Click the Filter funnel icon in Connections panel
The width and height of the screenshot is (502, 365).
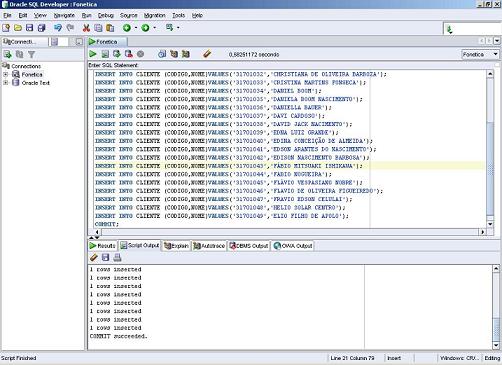click(31, 54)
